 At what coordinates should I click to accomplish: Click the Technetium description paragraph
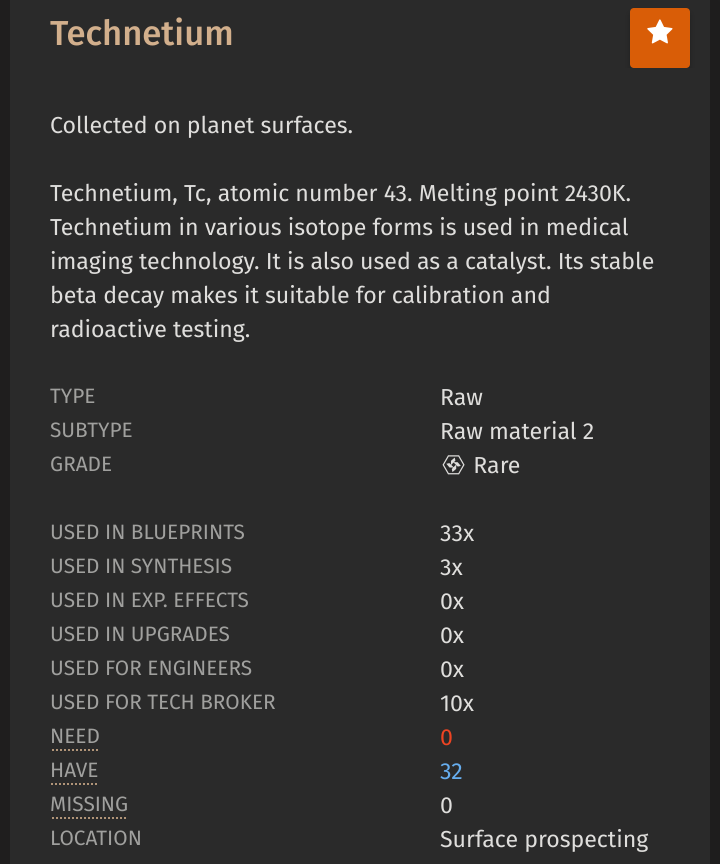(352, 262)
